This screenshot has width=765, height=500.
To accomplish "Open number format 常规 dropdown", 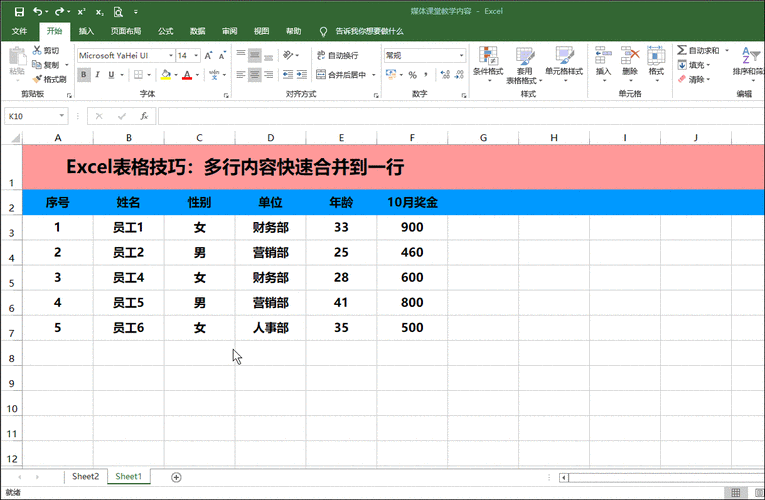I will pyautogui.click(x=462, y=56).
